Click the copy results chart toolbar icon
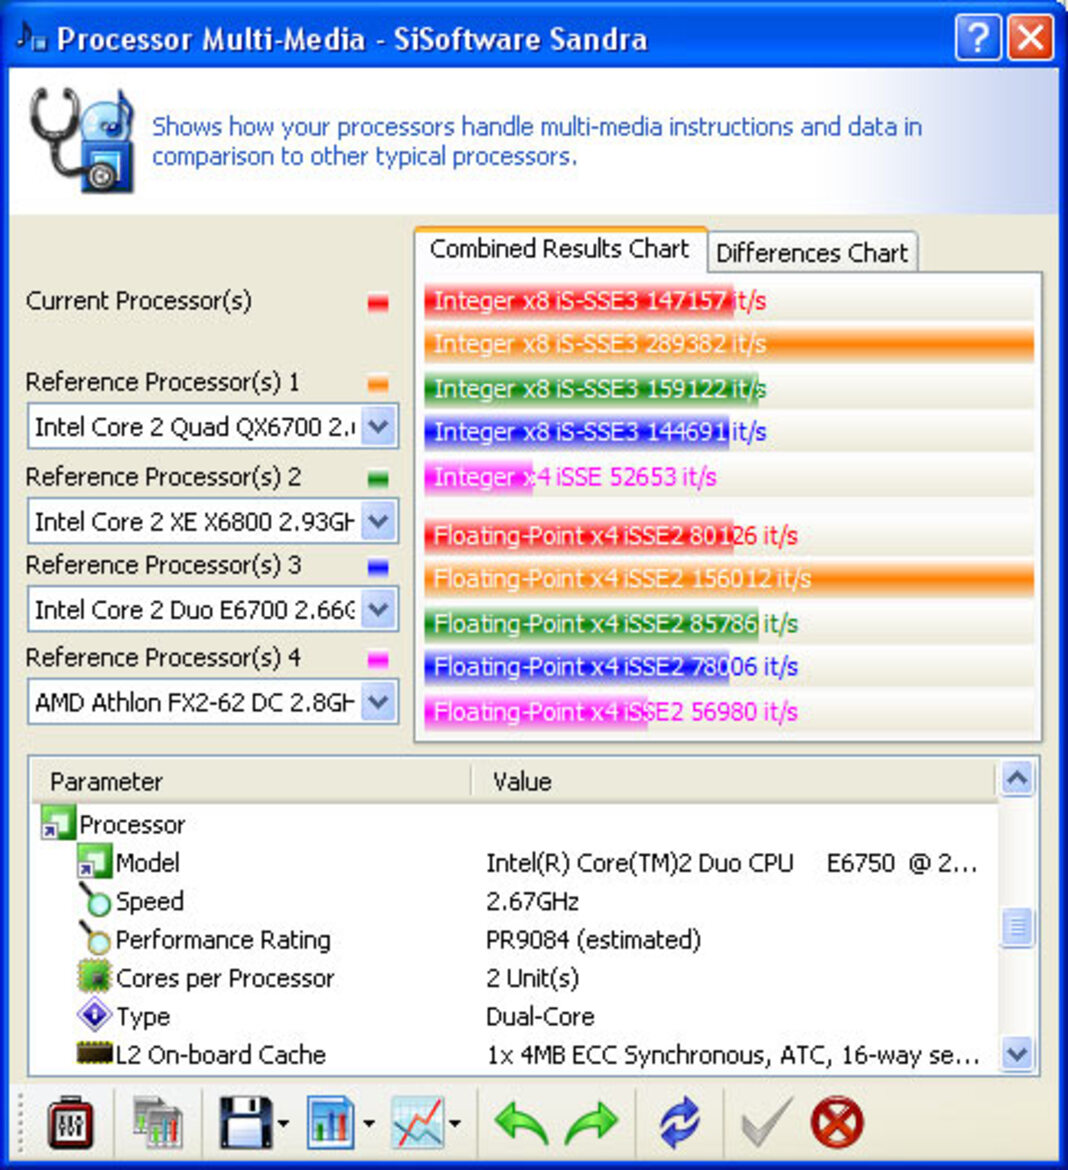This screenshot has height=1170, width=1068. pyautogui.click(x=157, y=1121)
